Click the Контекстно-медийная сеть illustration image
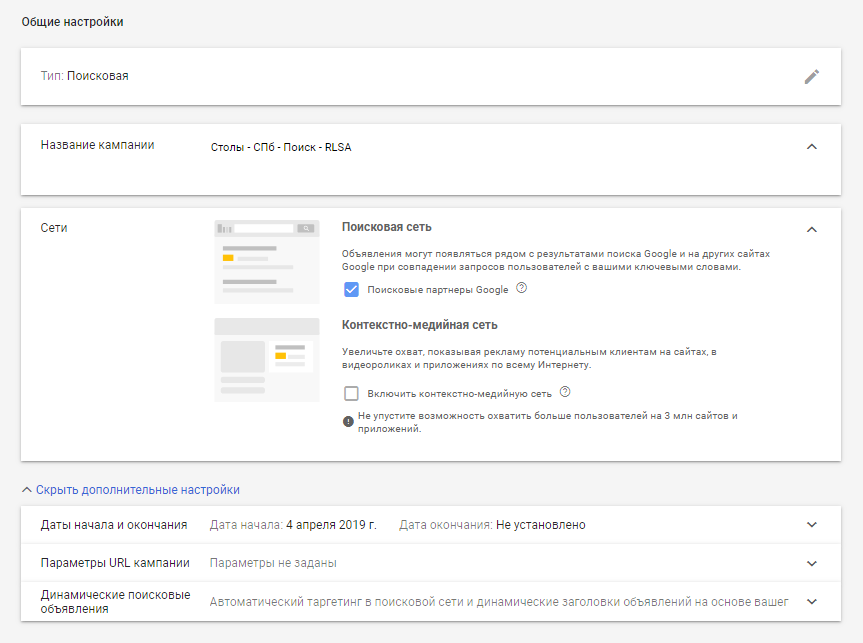The width and height of the screenshot is (863, 643). pyautogui.click(x=267, y=361)
